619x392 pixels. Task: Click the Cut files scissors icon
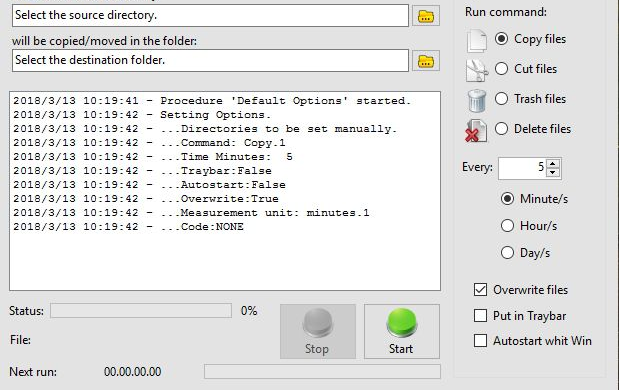click(x=476, y=70)
